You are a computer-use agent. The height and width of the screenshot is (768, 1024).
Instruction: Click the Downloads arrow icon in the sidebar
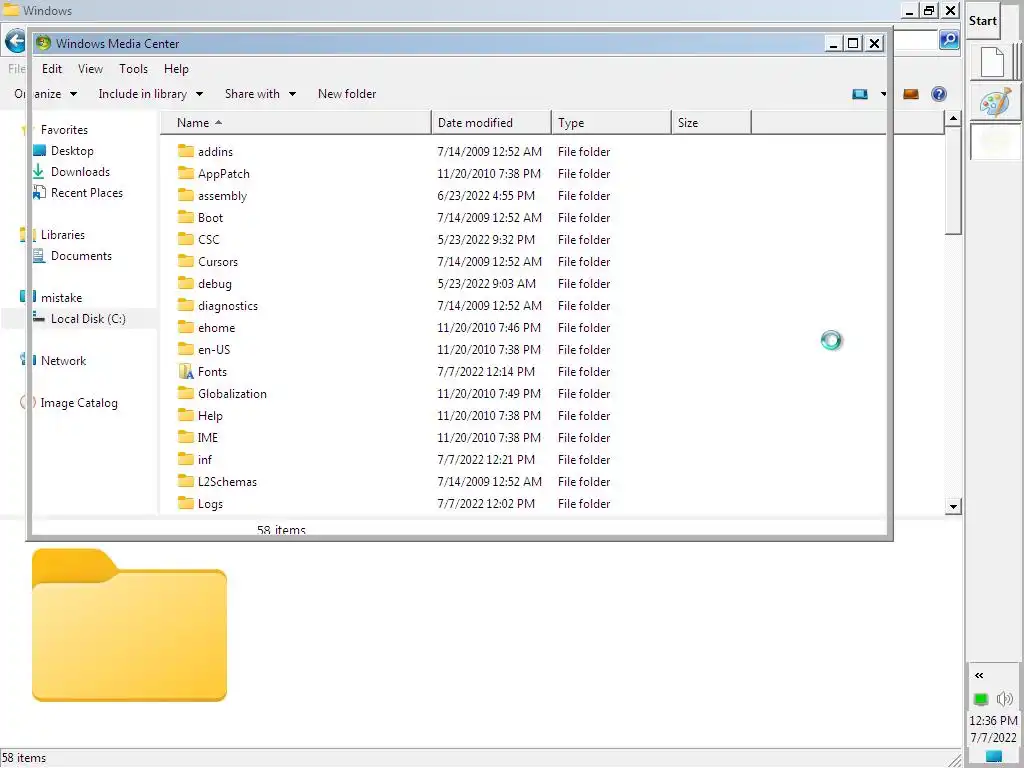[x=39, y=171]
